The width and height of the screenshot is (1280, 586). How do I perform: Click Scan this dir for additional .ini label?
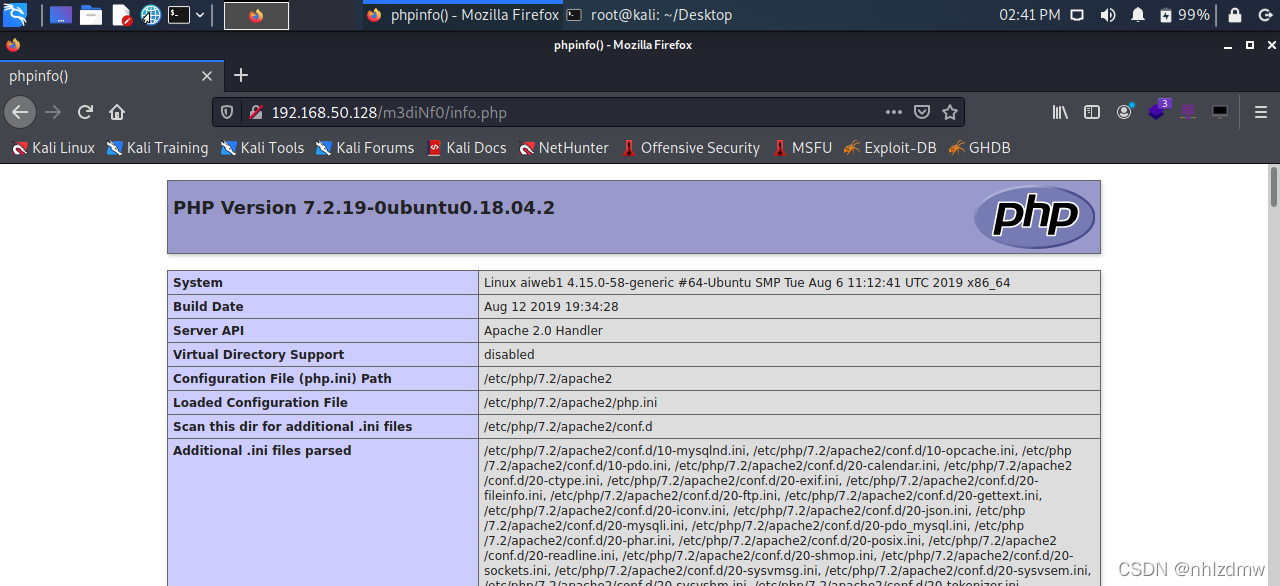(x=292, y=427)
